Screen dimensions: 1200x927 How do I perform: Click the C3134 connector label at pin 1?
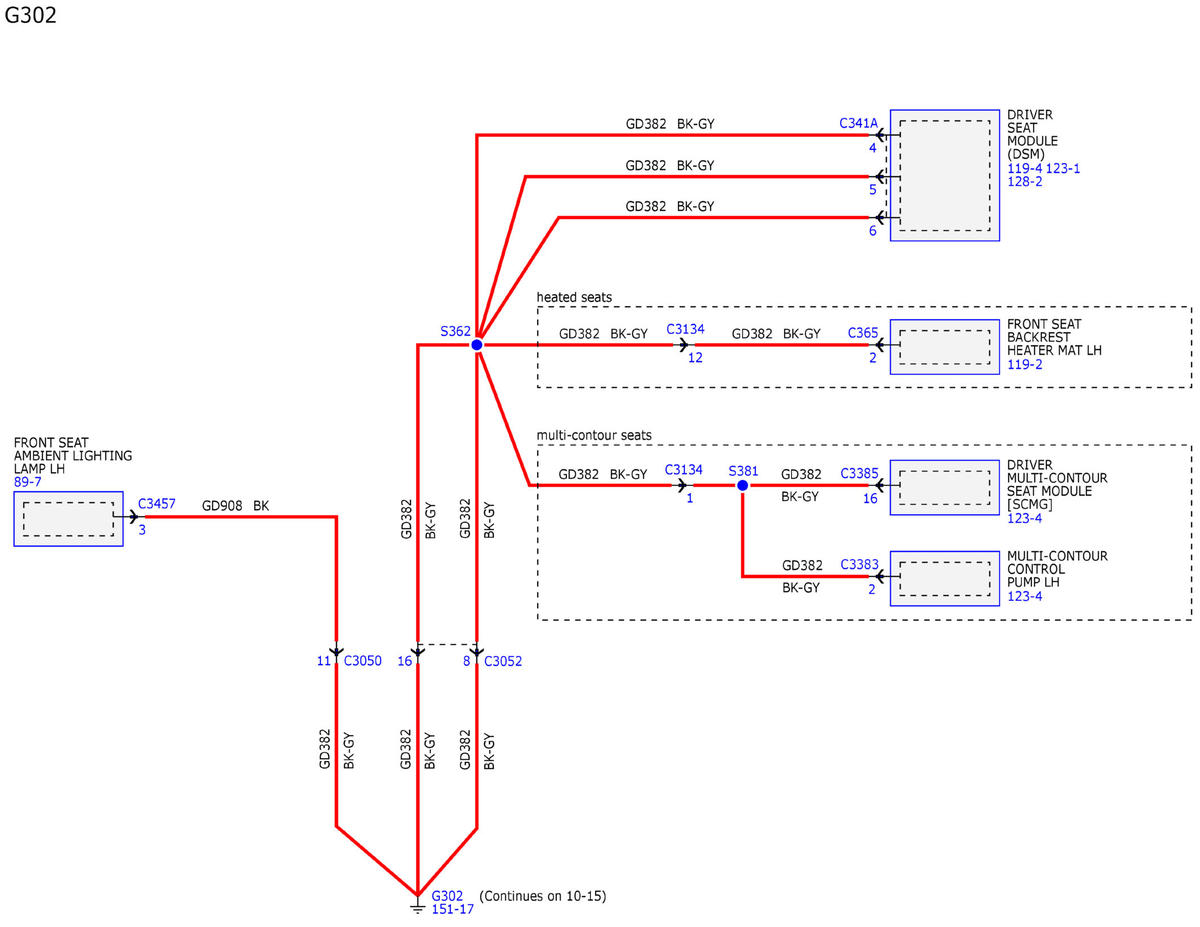(685, 469)
